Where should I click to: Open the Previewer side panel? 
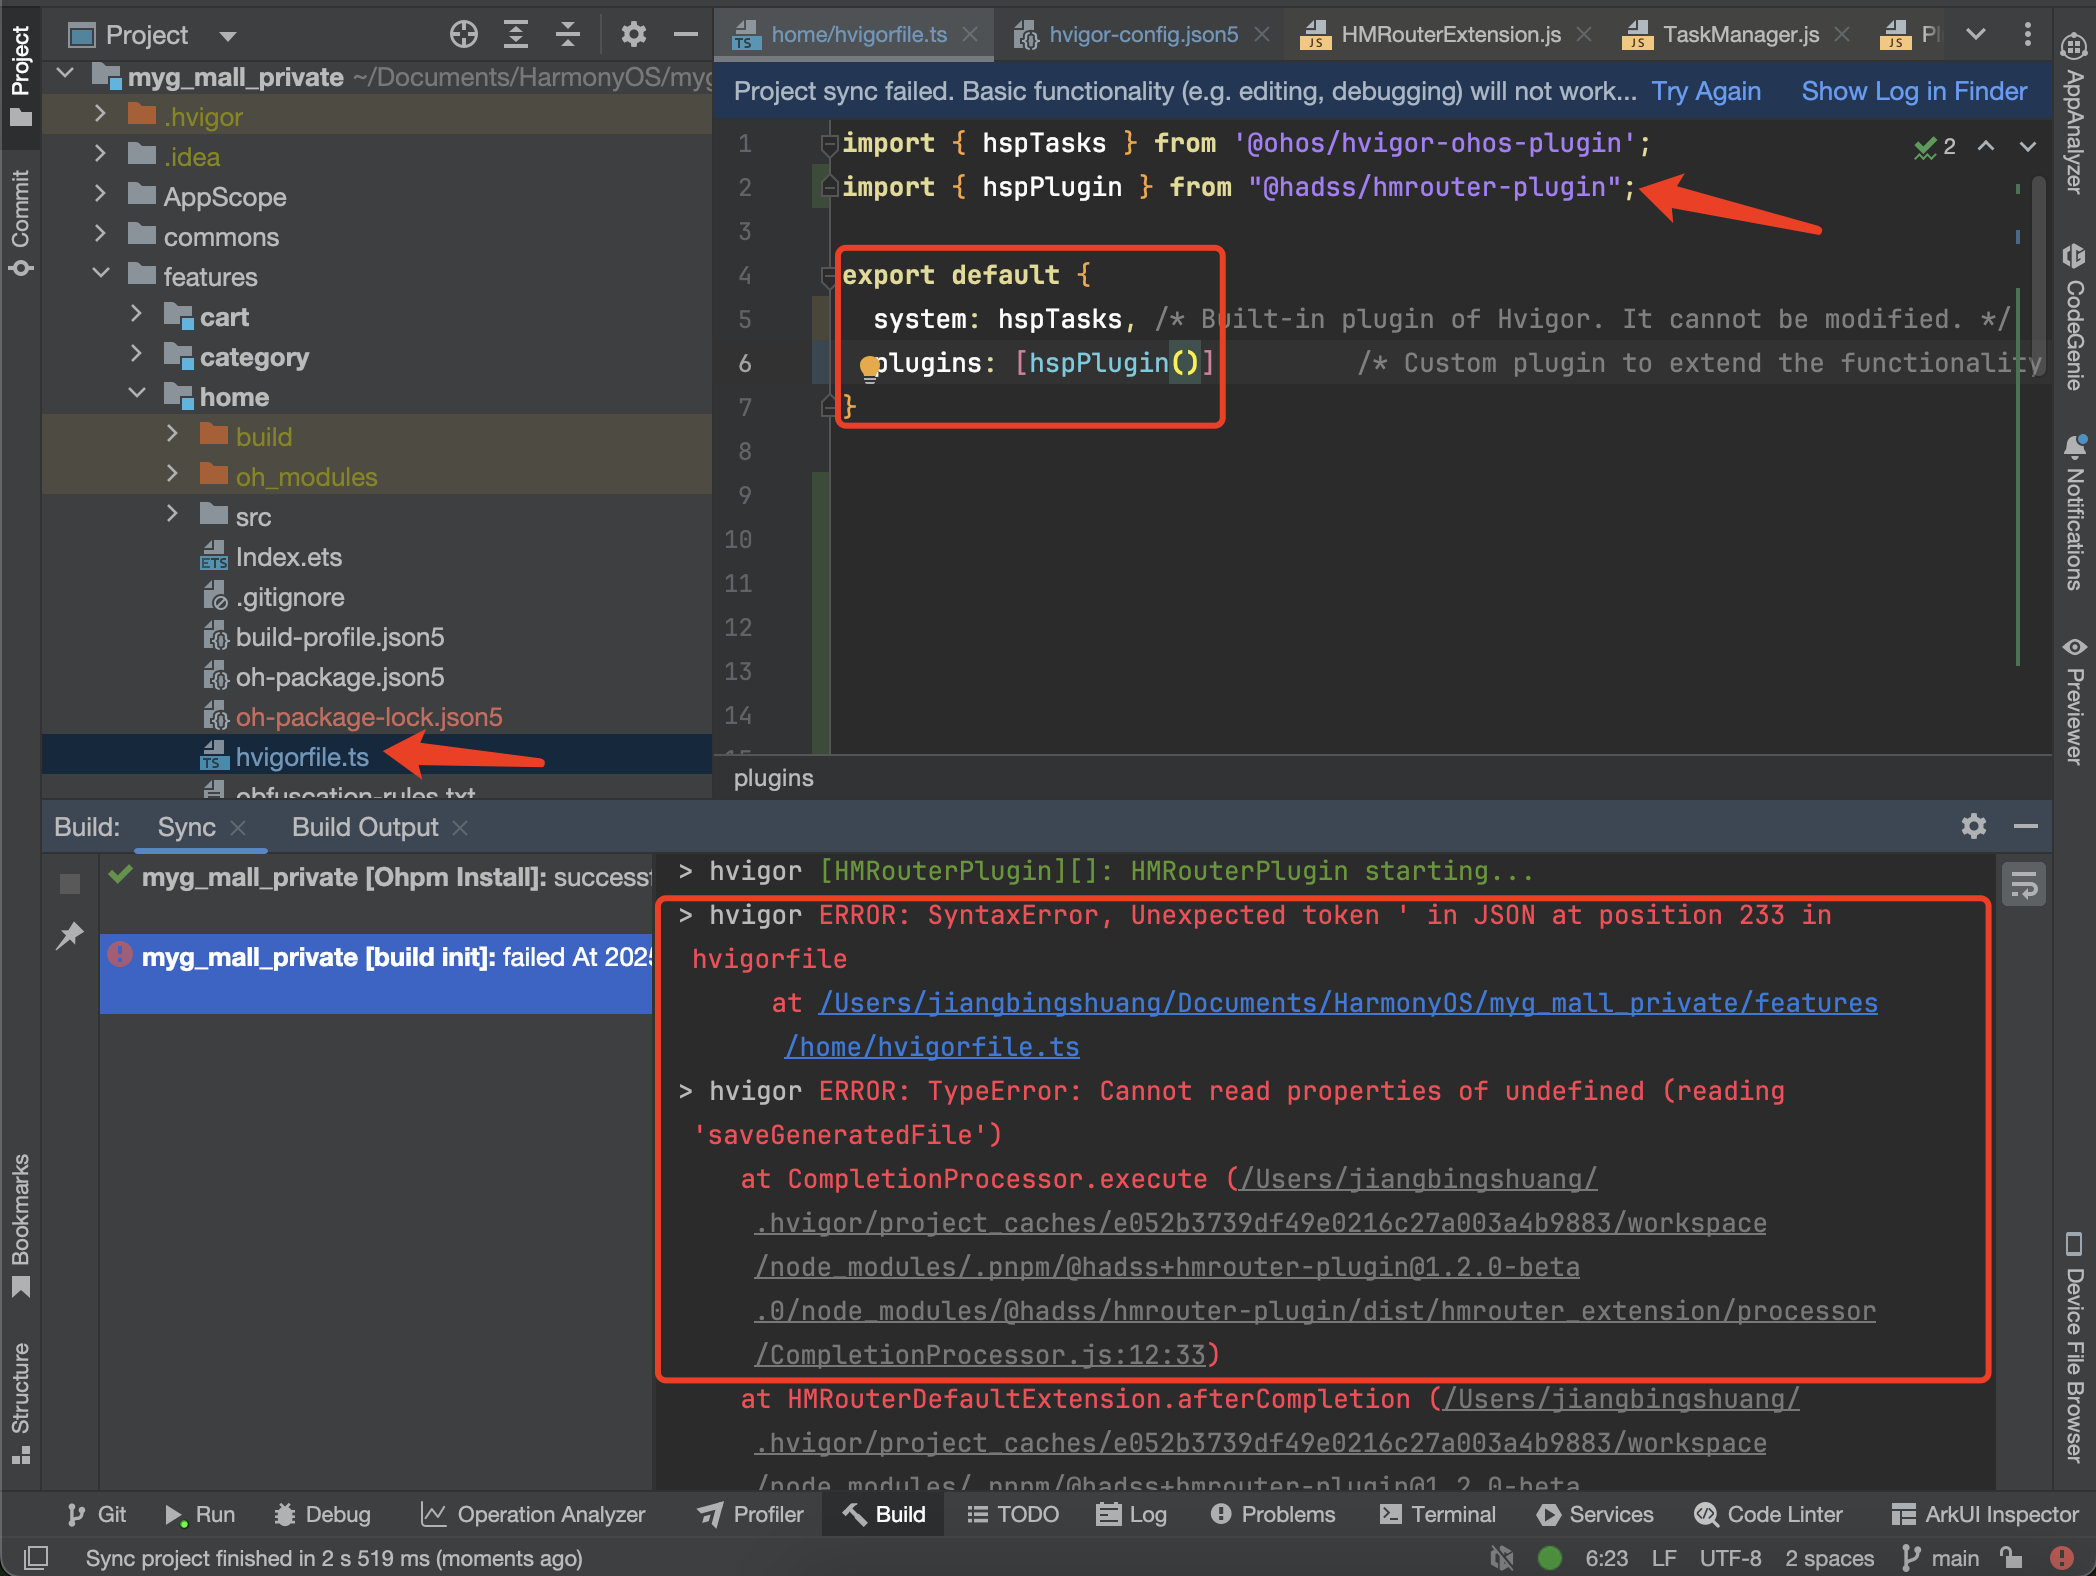[2073, 701]
